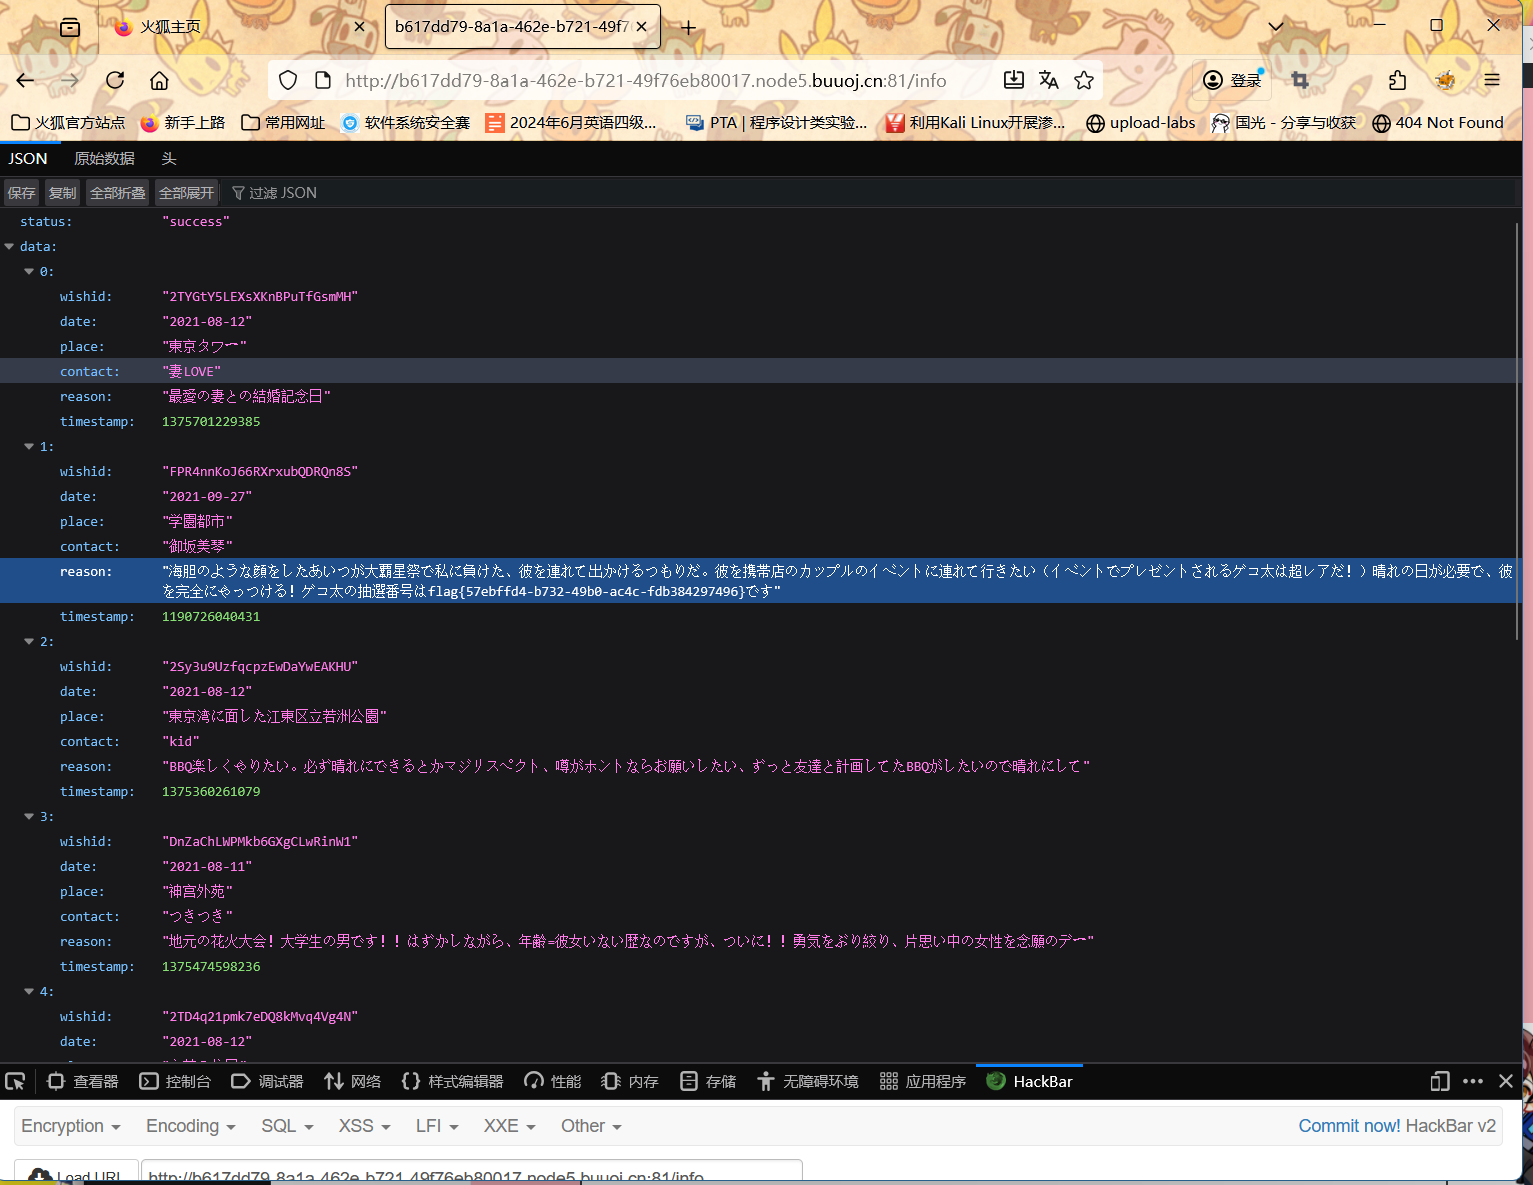Open the 网络 devtools tab
This screenshot has width=1533, height=1185.
pyautogui.click(x=353, y=1081)
